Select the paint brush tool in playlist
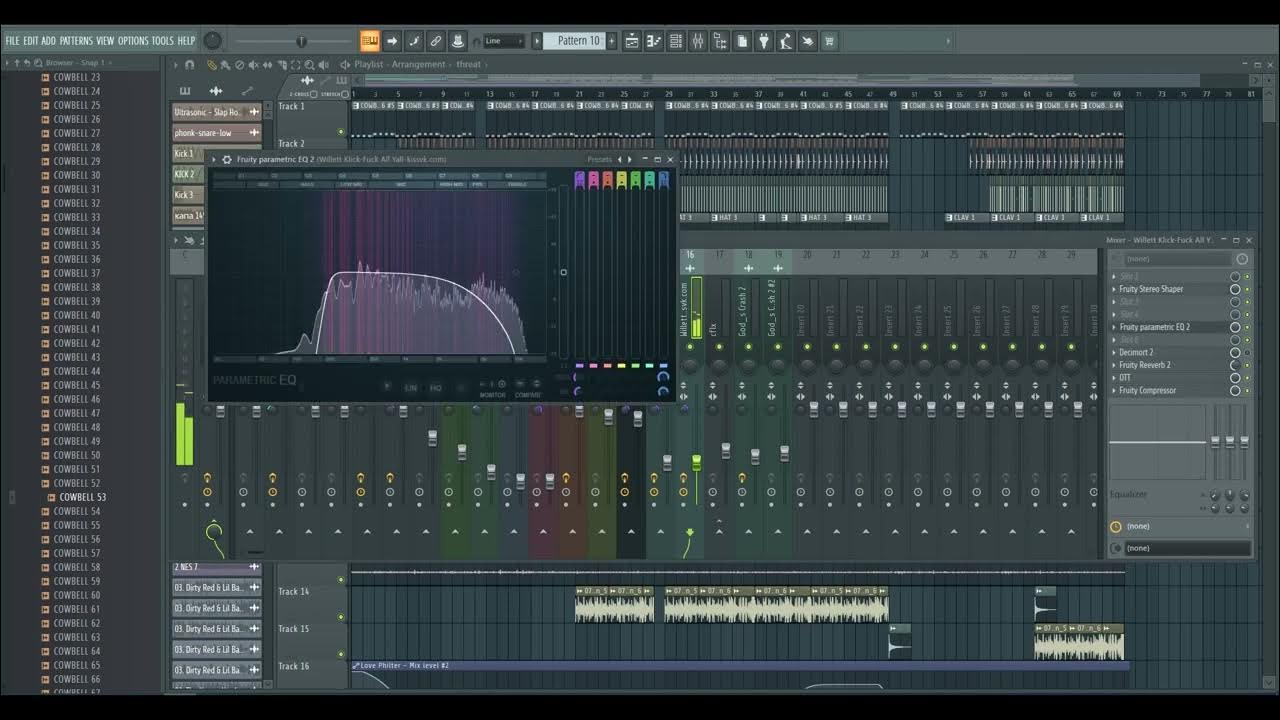Viewport: 1280px width, 720px height. (225, 65)
